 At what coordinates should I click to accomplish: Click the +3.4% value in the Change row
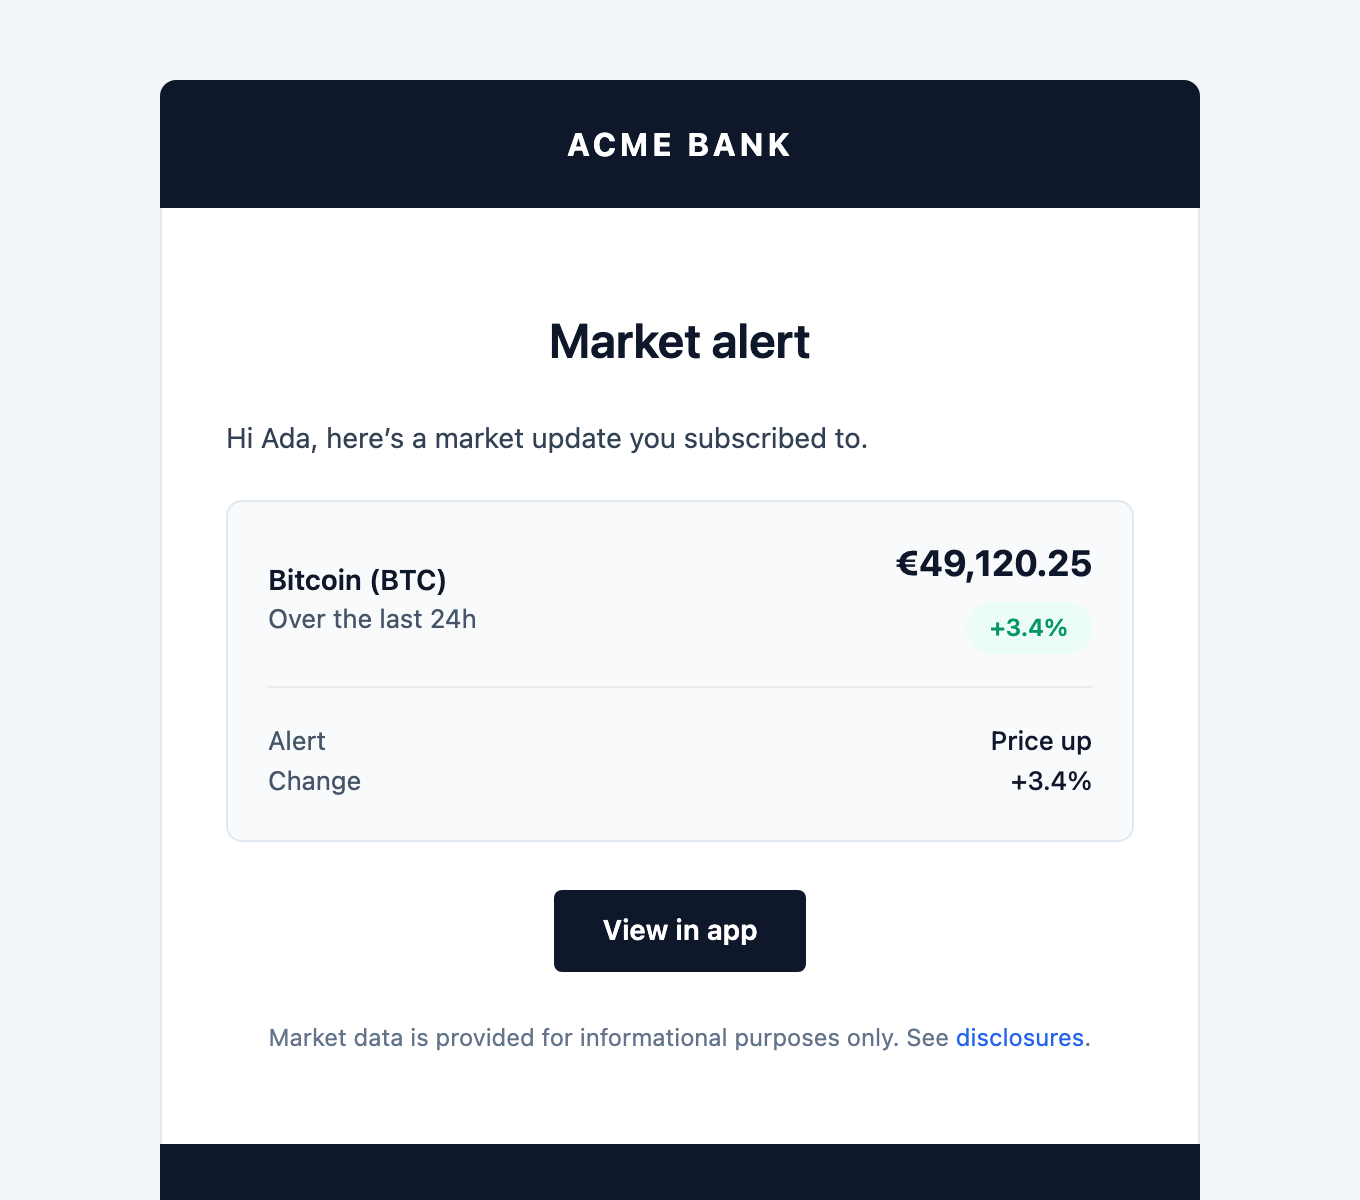tap(1050, 781)
